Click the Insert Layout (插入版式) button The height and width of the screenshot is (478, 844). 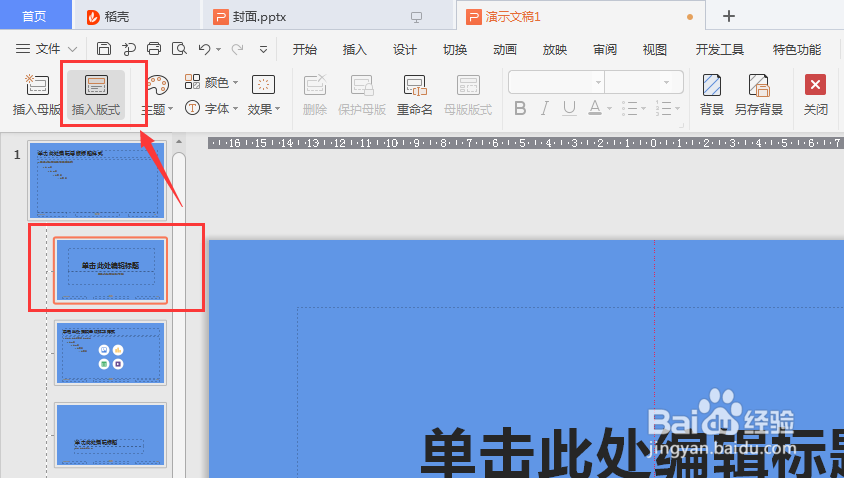(96, 95)
